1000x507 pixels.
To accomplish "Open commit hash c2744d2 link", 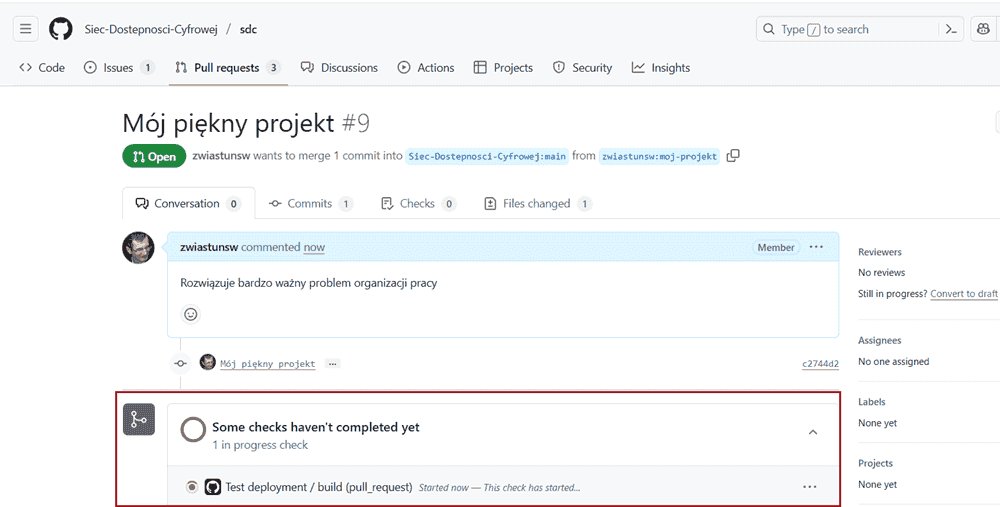I will [x=820, y=364].
